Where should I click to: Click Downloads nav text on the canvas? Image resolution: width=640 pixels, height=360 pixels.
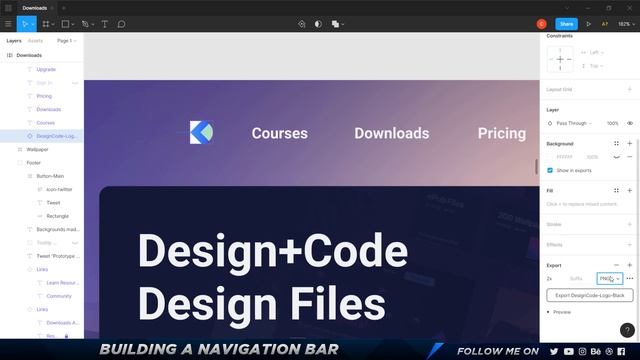pyautogui.click(x=391, y=133)
